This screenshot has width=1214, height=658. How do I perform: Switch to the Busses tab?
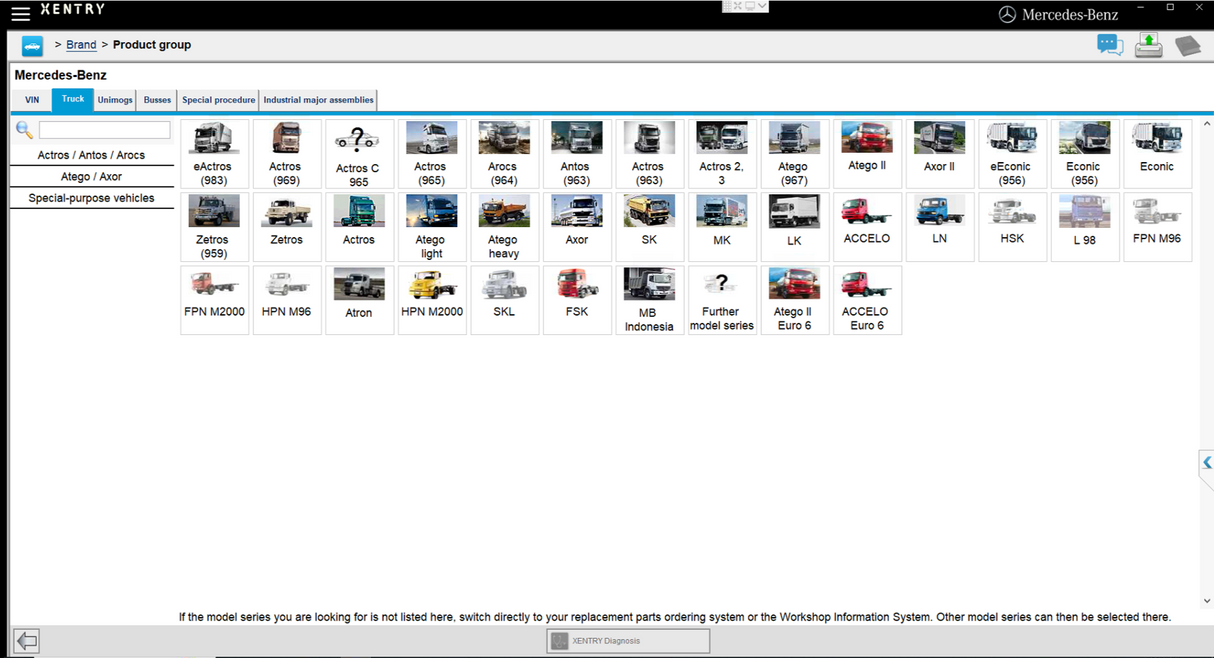pyautogui.click(x=157, y=100)
